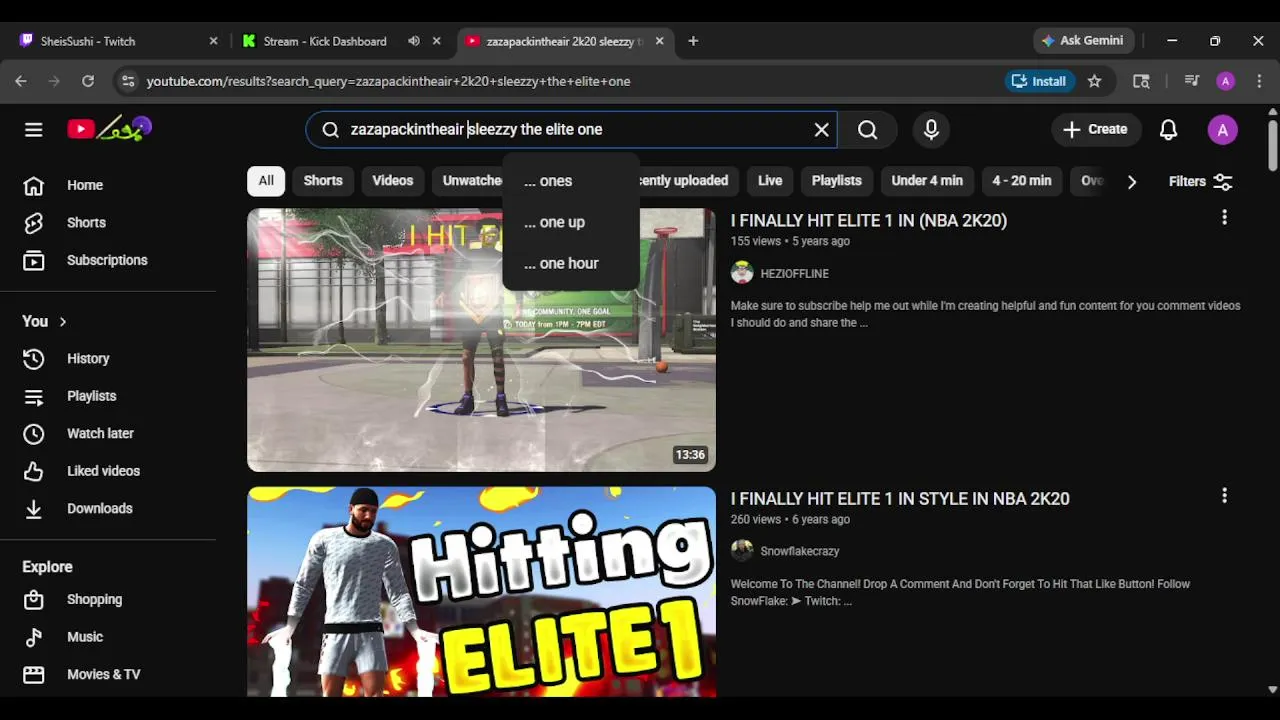Screen dimensions: 1280x720
Task: Open Subscriptions label text
Action: (107, 260)
